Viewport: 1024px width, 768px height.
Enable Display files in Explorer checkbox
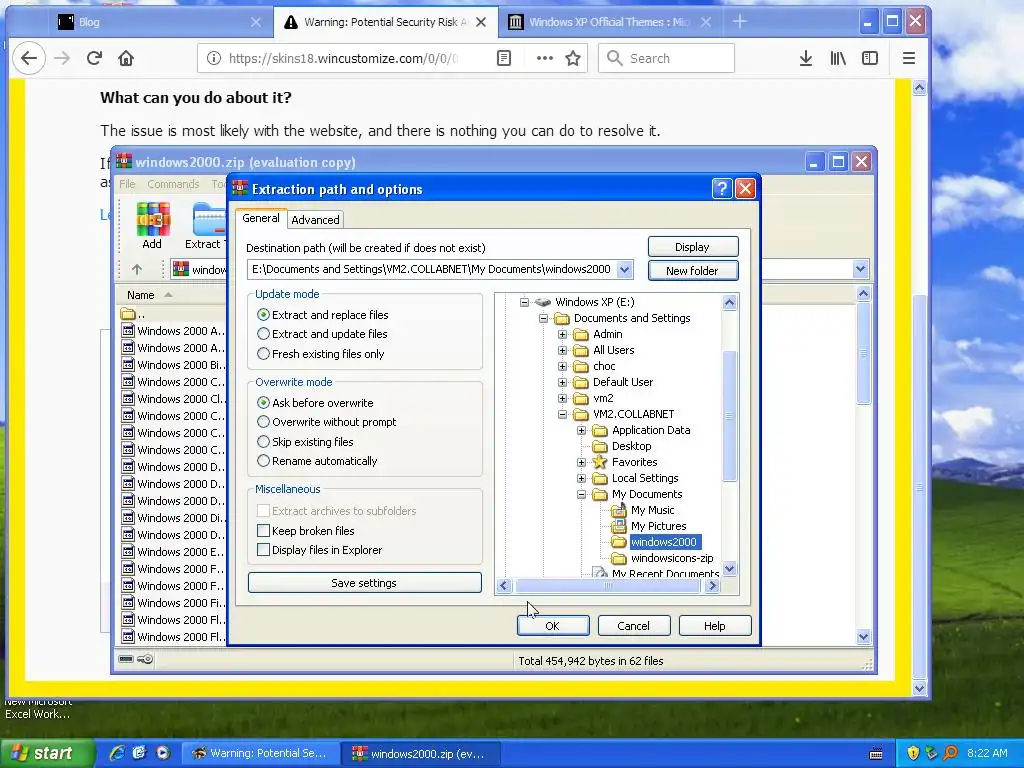click(x=263, y=550)
